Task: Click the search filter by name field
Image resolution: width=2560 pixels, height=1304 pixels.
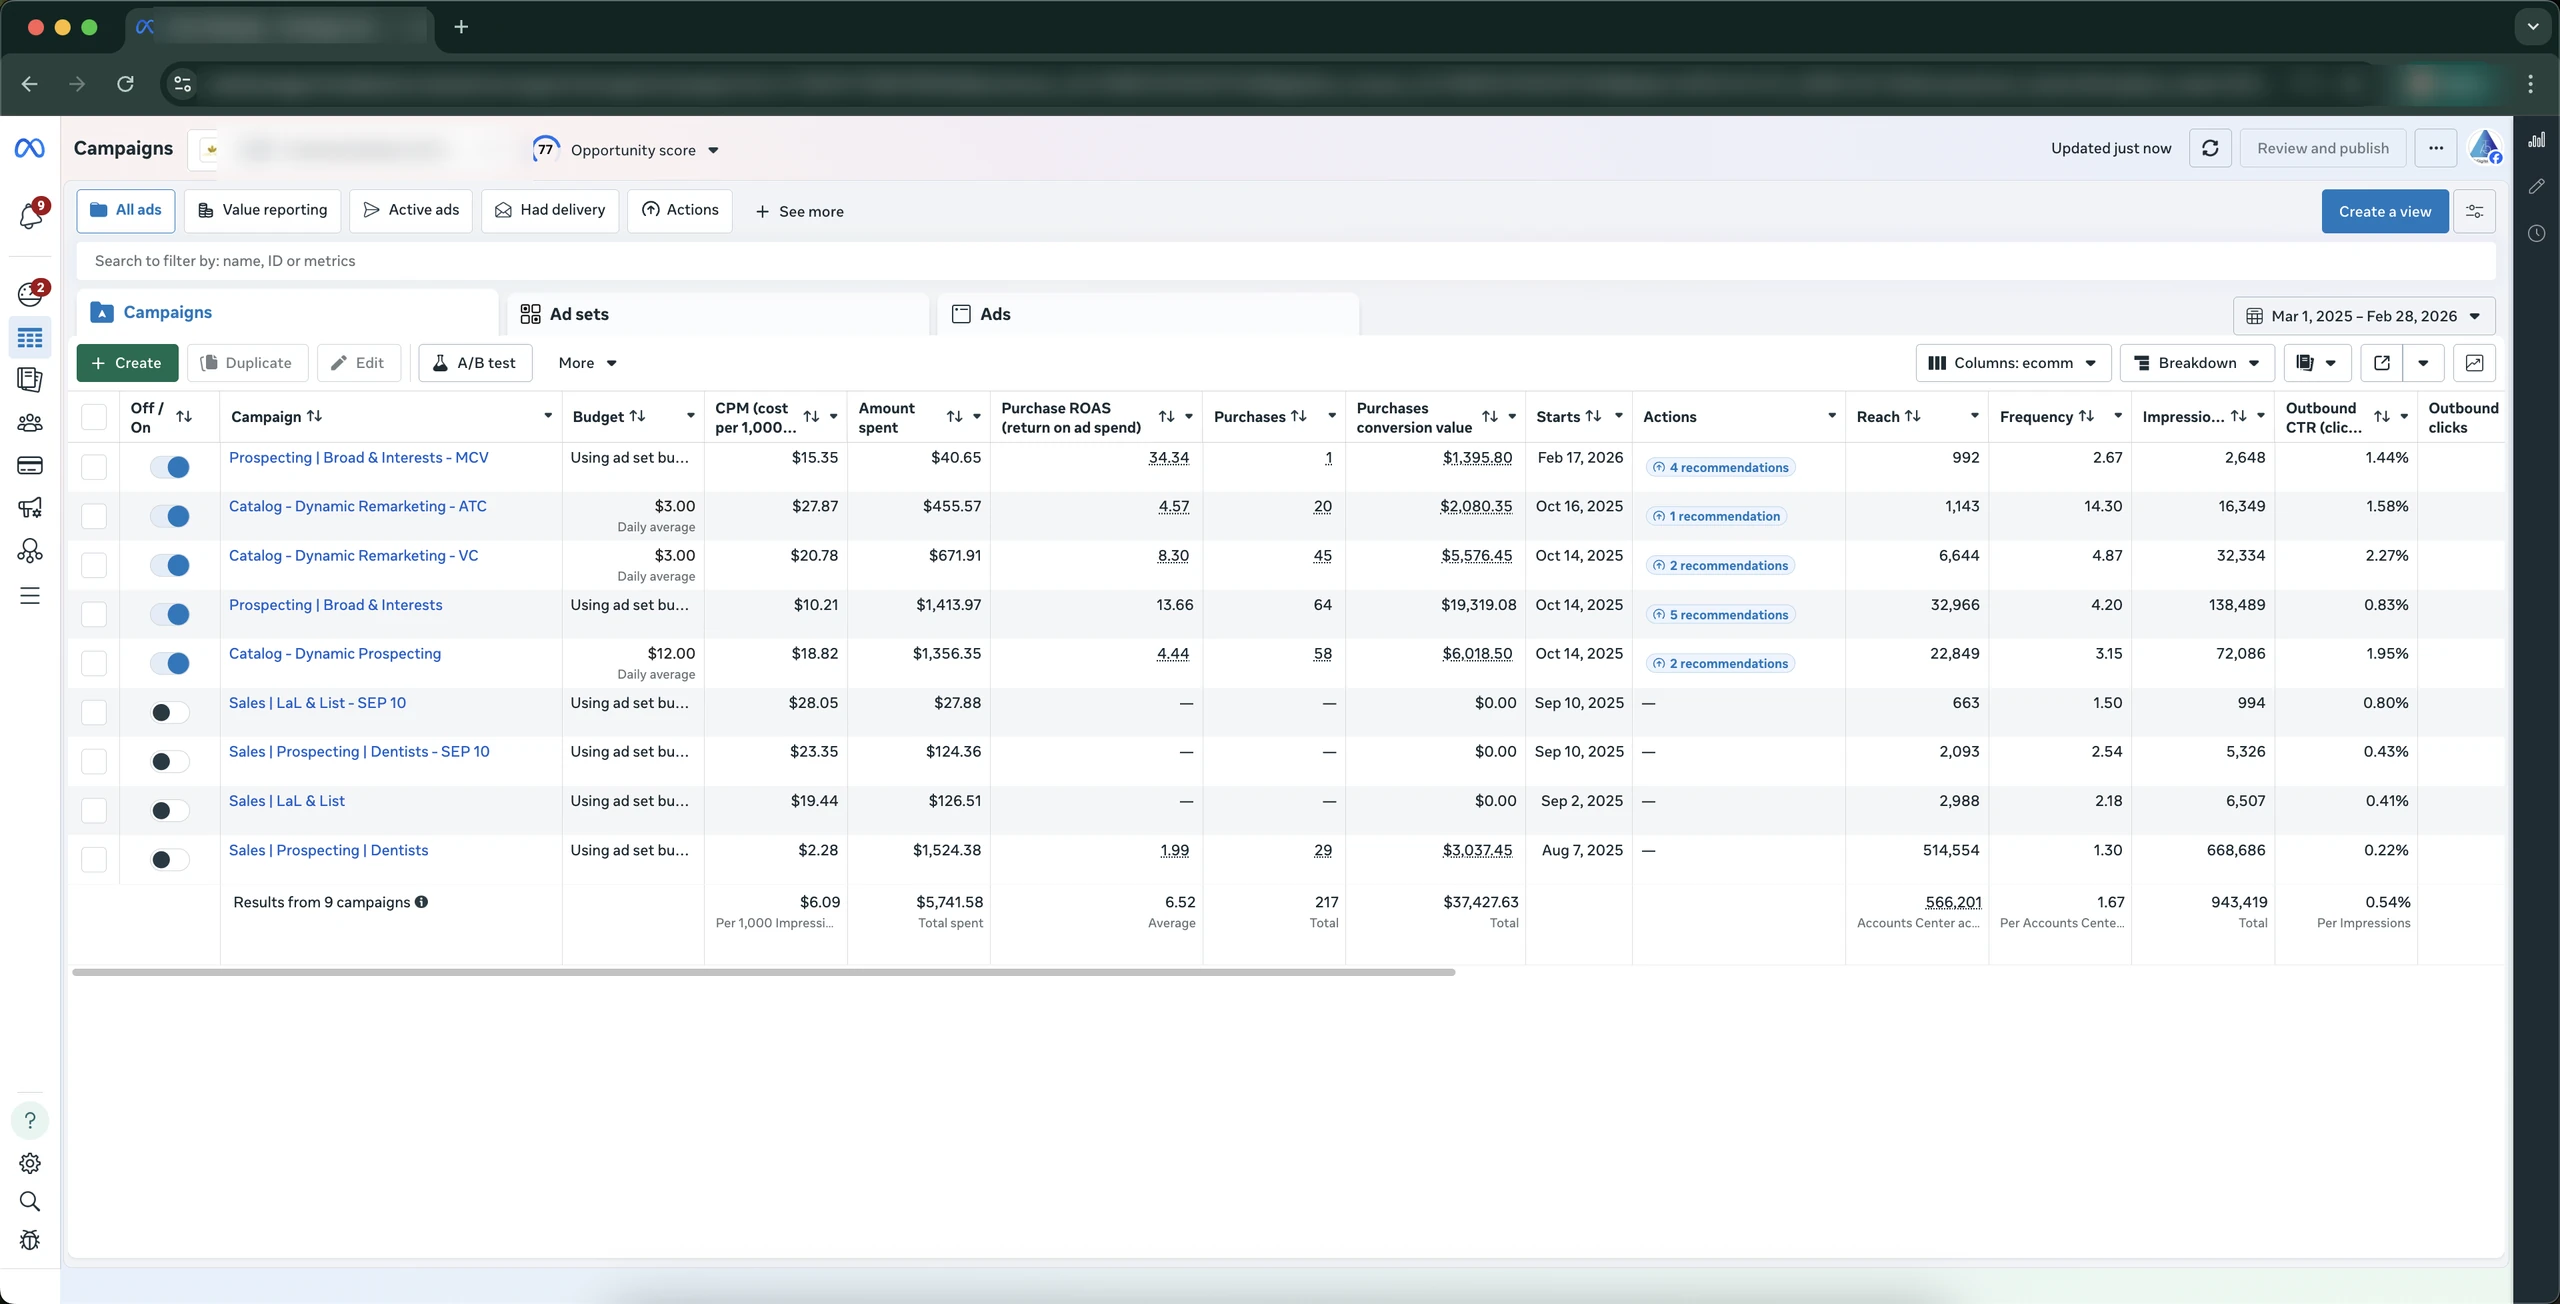Action: (x=1286, y=261)
